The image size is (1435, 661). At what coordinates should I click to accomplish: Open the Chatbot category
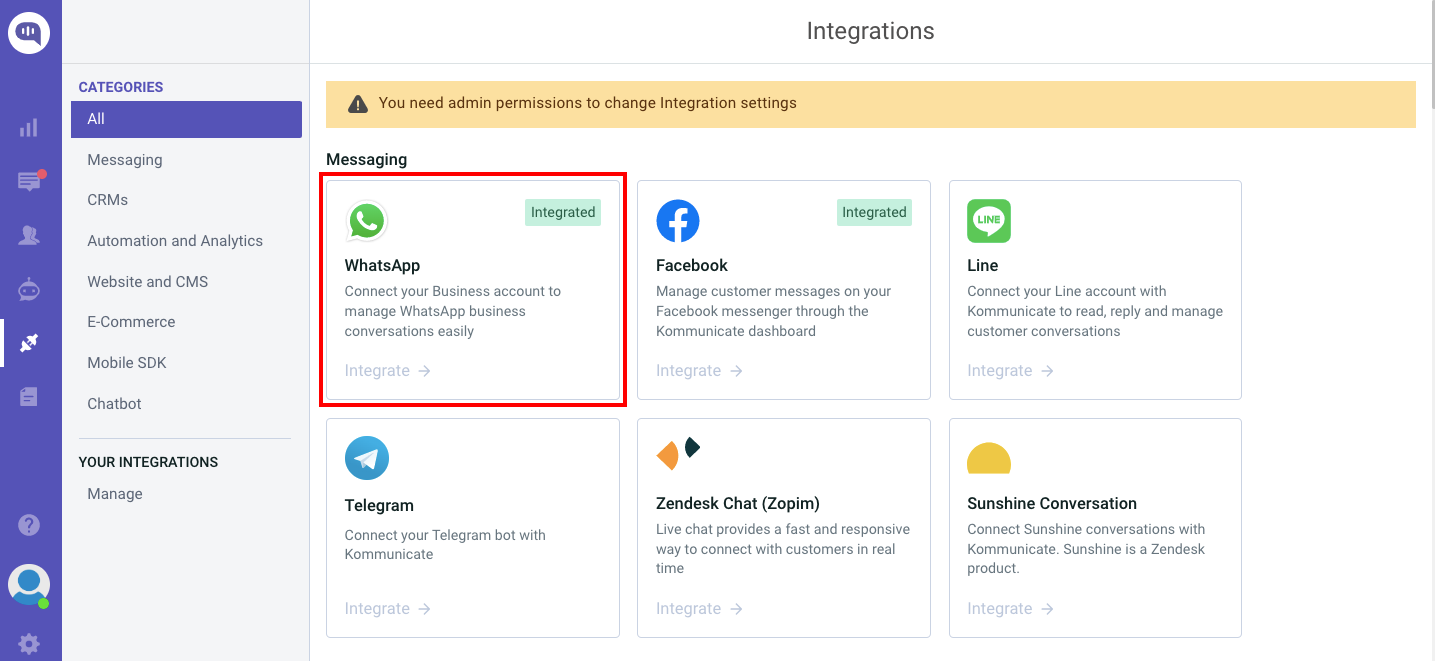click(x=113, y=403)
